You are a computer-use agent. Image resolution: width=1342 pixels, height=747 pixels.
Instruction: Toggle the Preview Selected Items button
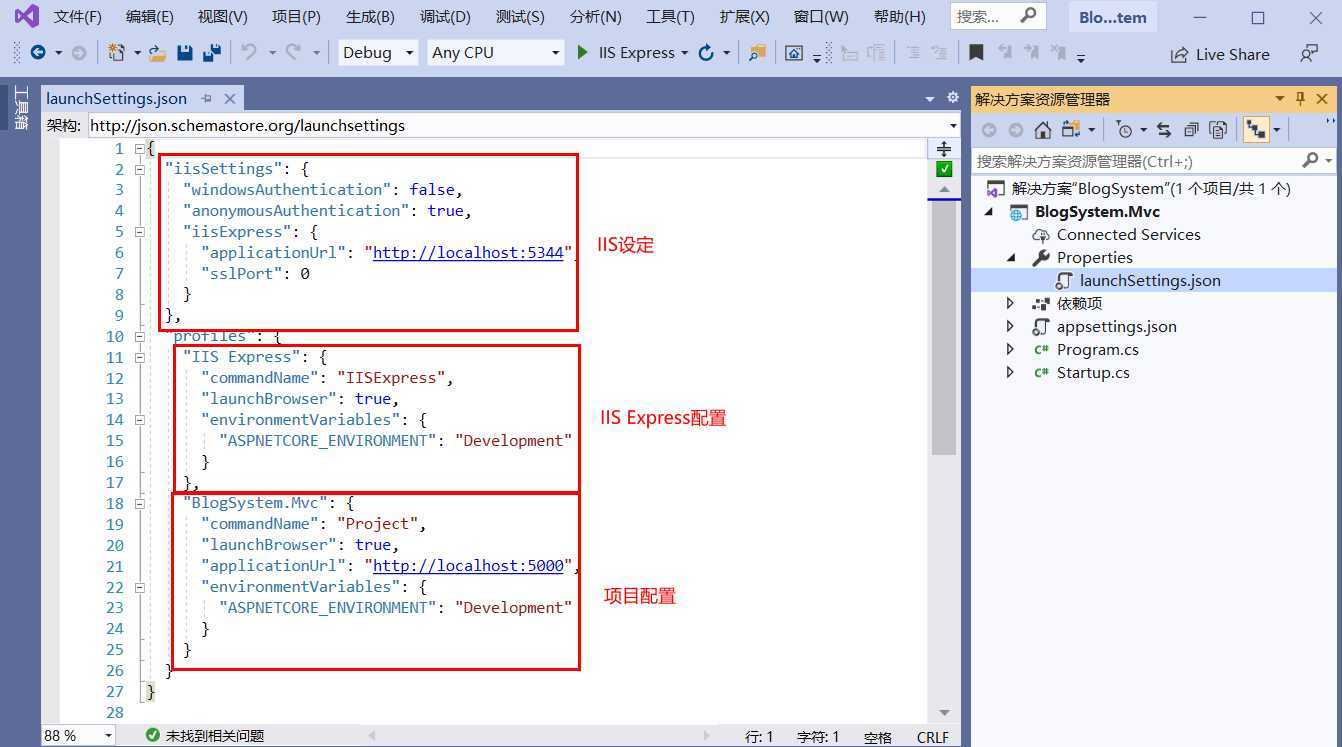[1253, 130]
